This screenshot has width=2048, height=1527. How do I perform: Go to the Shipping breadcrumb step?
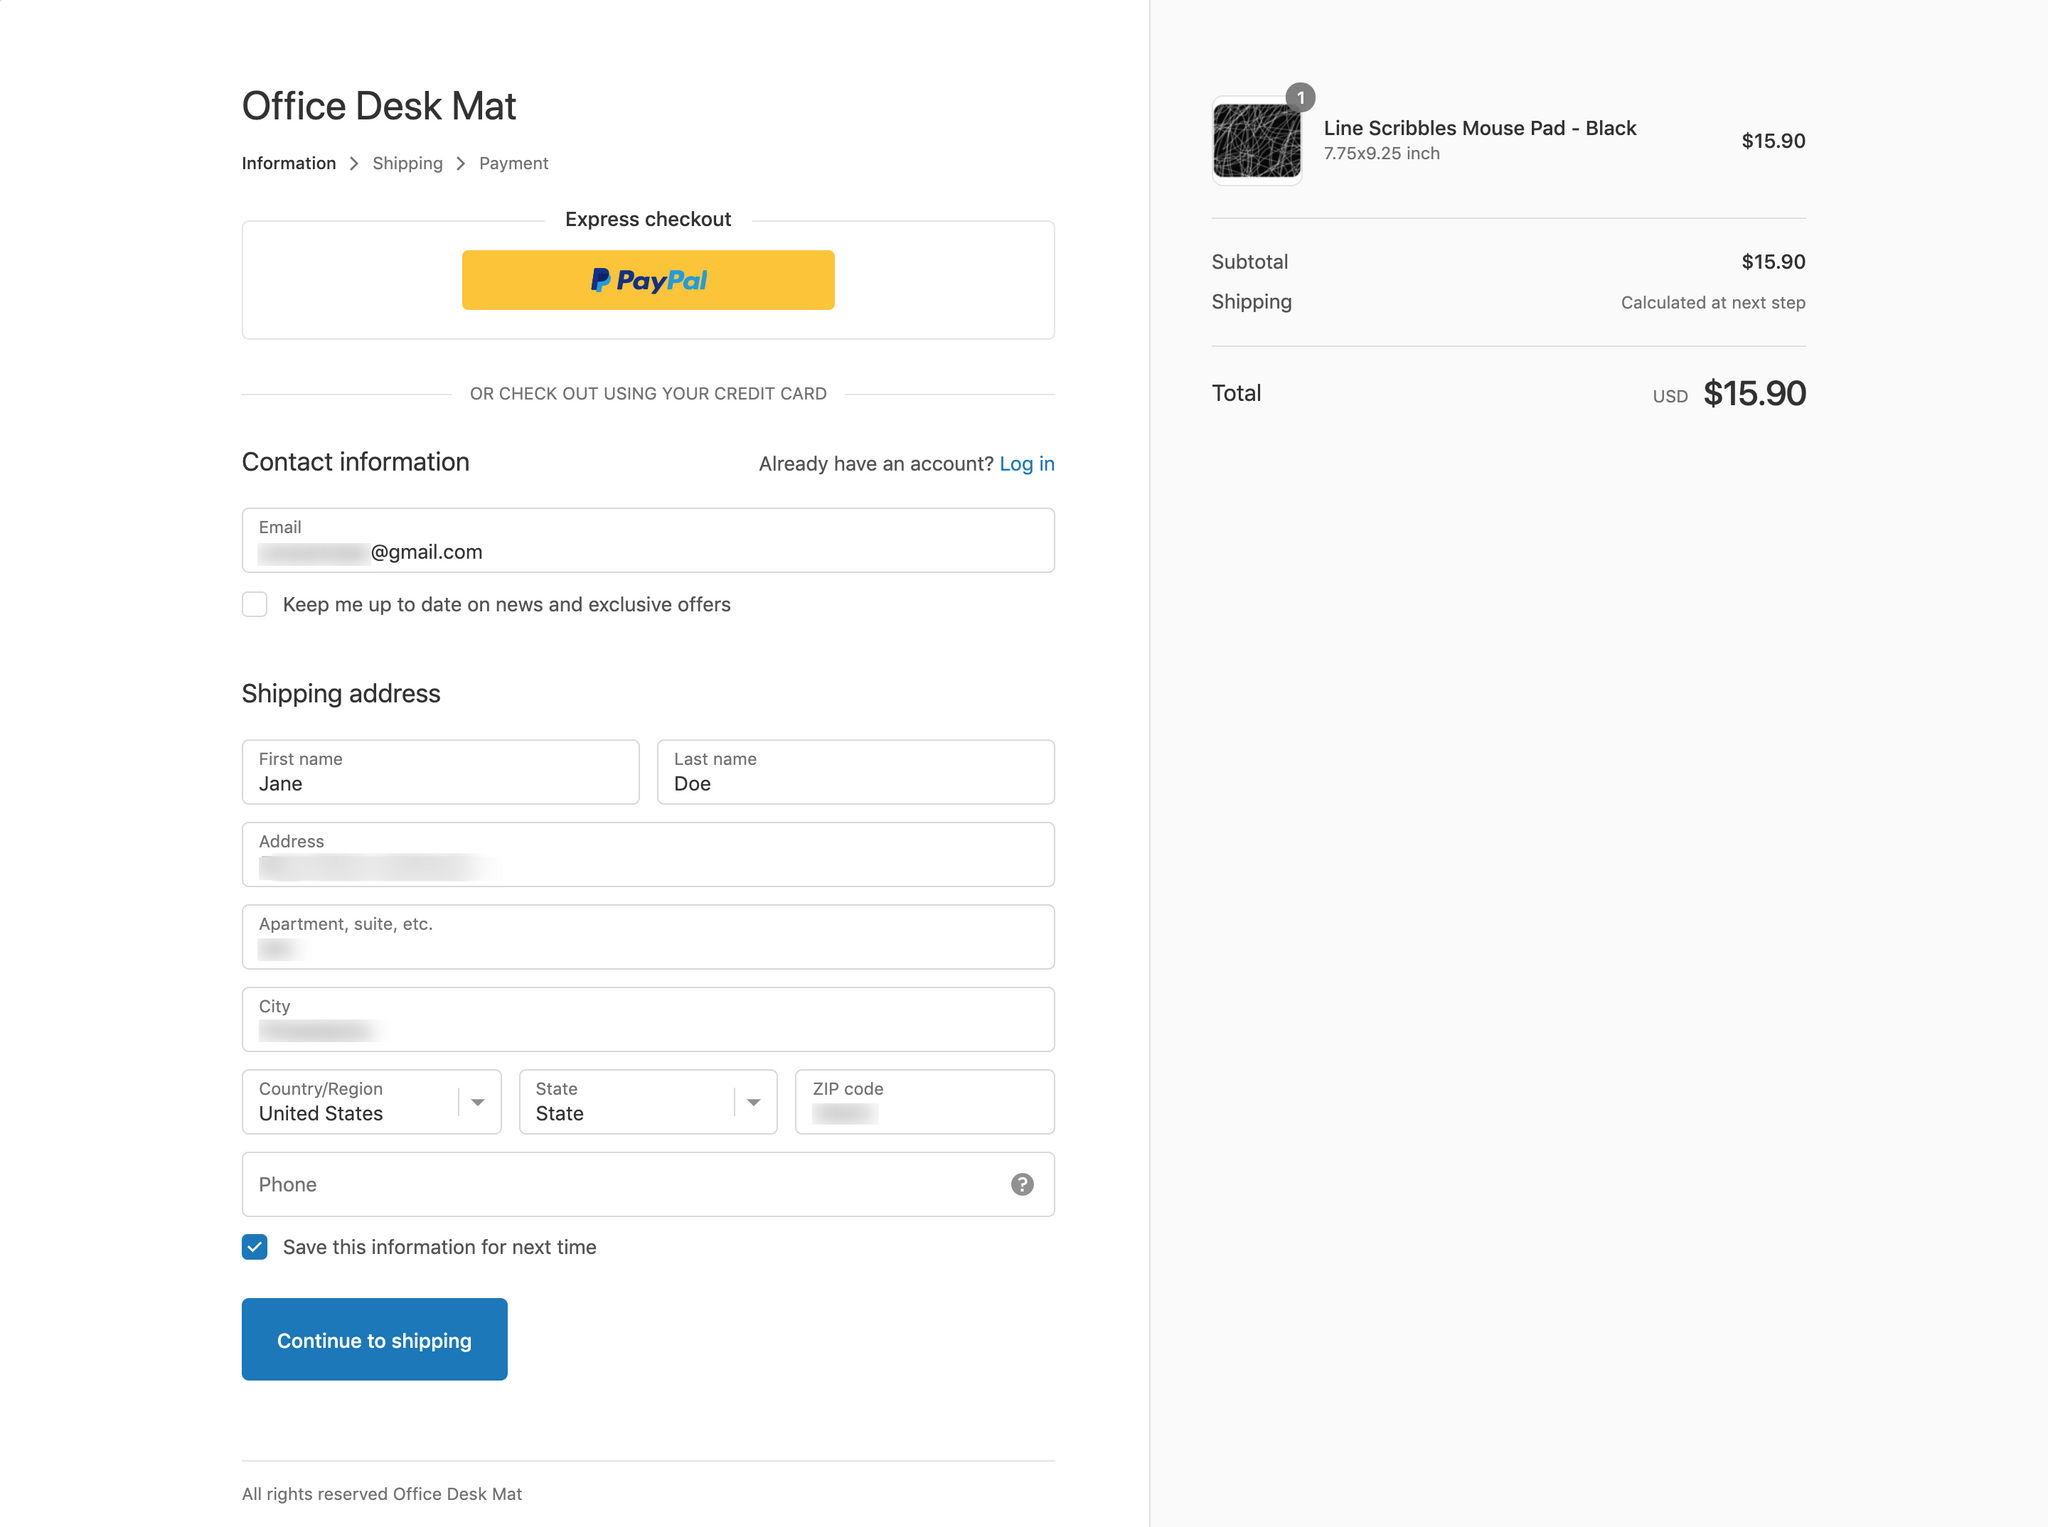407,163
